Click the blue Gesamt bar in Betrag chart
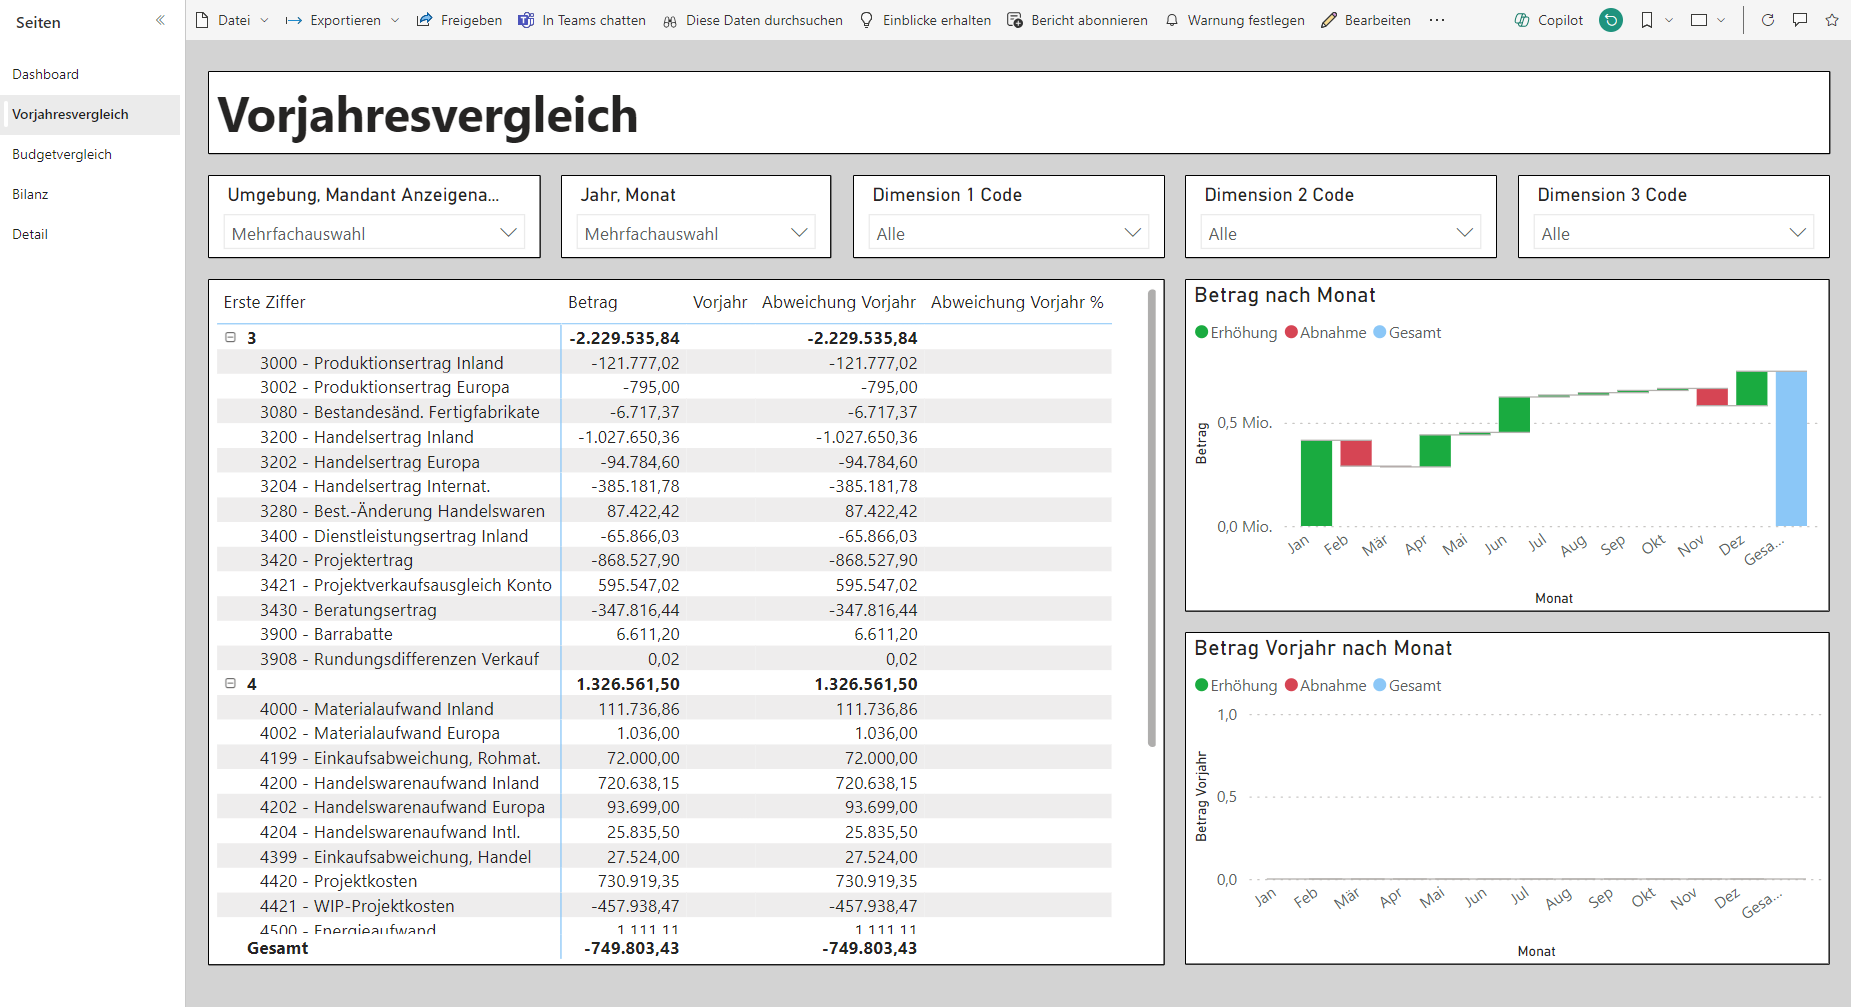 1791,448
